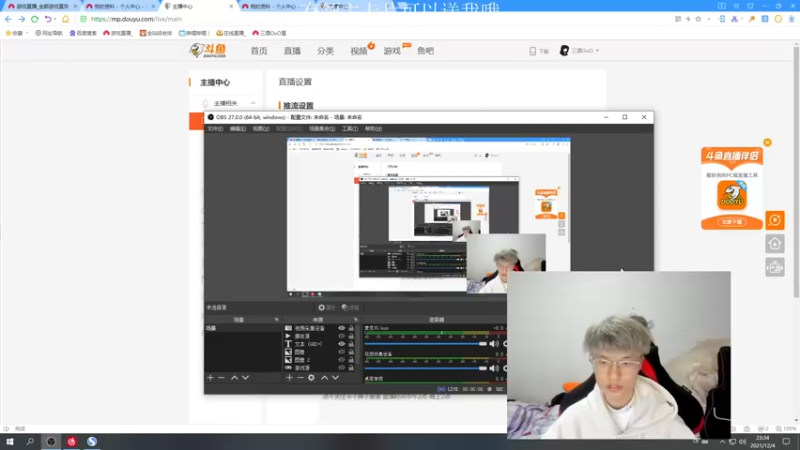This screenshot has width=800, height=450.
Task: Remove selected source with minus icon
Action: click(300, 378)
